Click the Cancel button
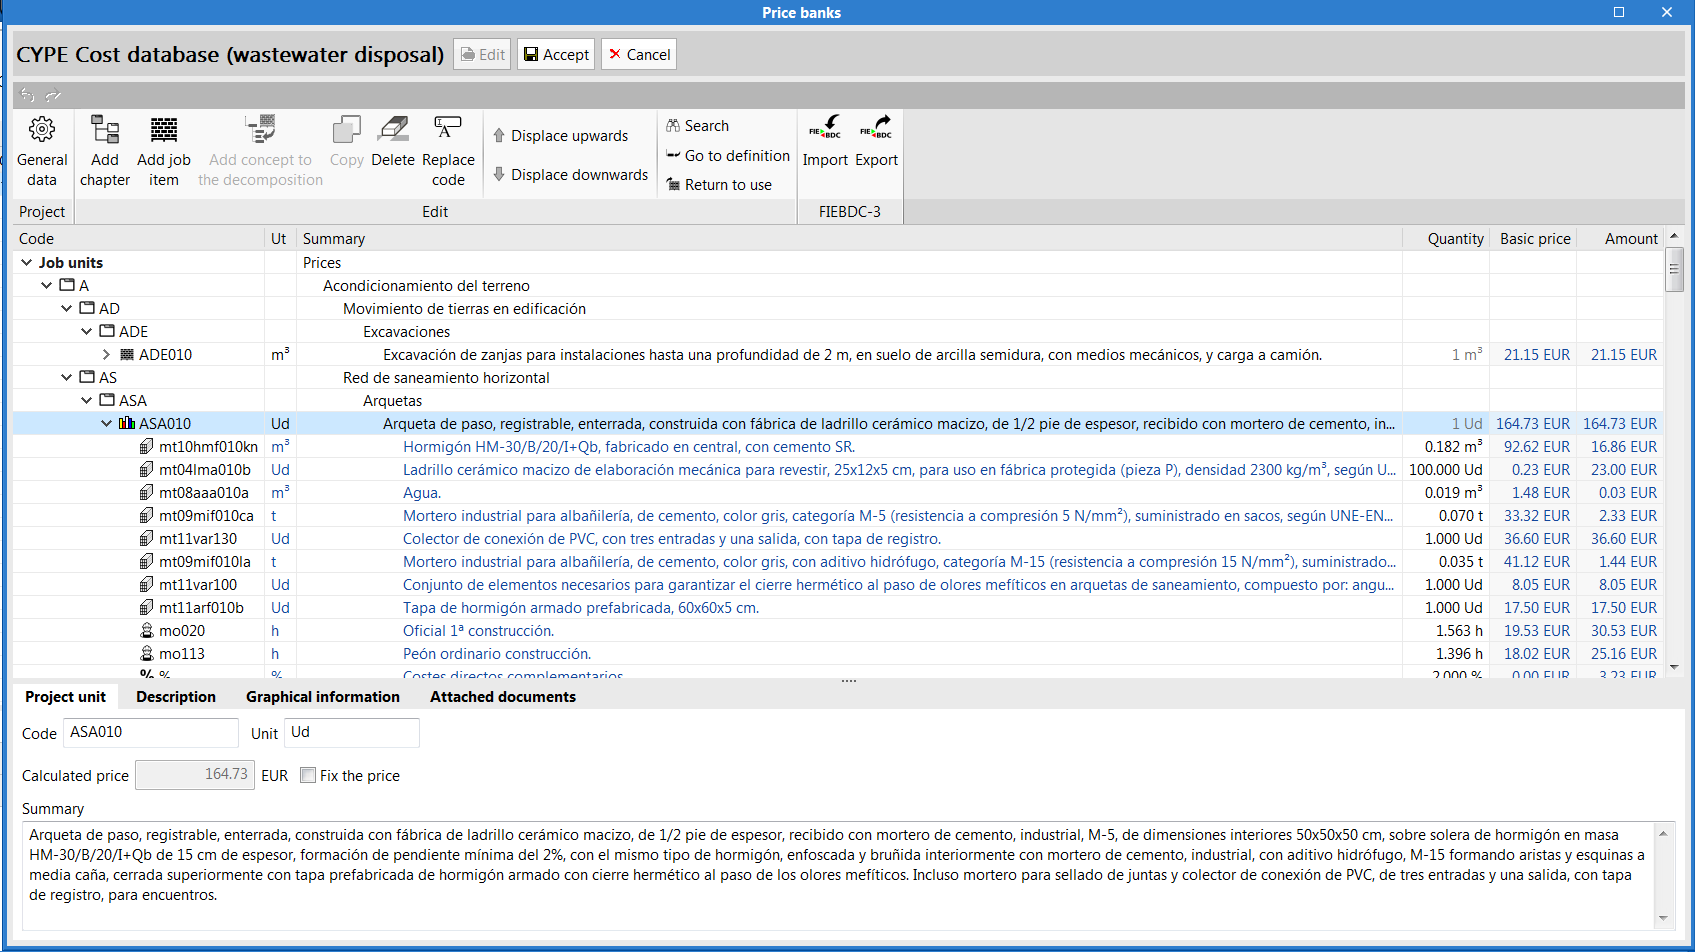The height and width of the screenshot is (952, 1695). point(638,54)
